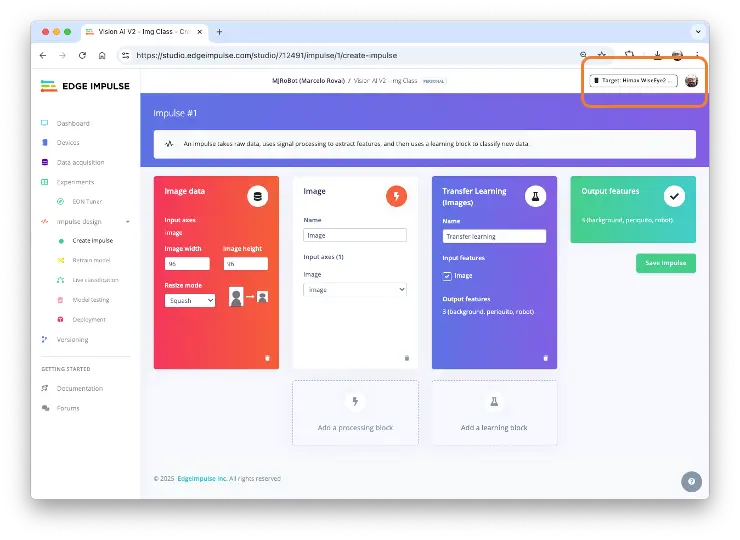This screenshot has height=540, width=740.
Task: Toggle the Image input feature checkbox
Action: coord(447,276)
